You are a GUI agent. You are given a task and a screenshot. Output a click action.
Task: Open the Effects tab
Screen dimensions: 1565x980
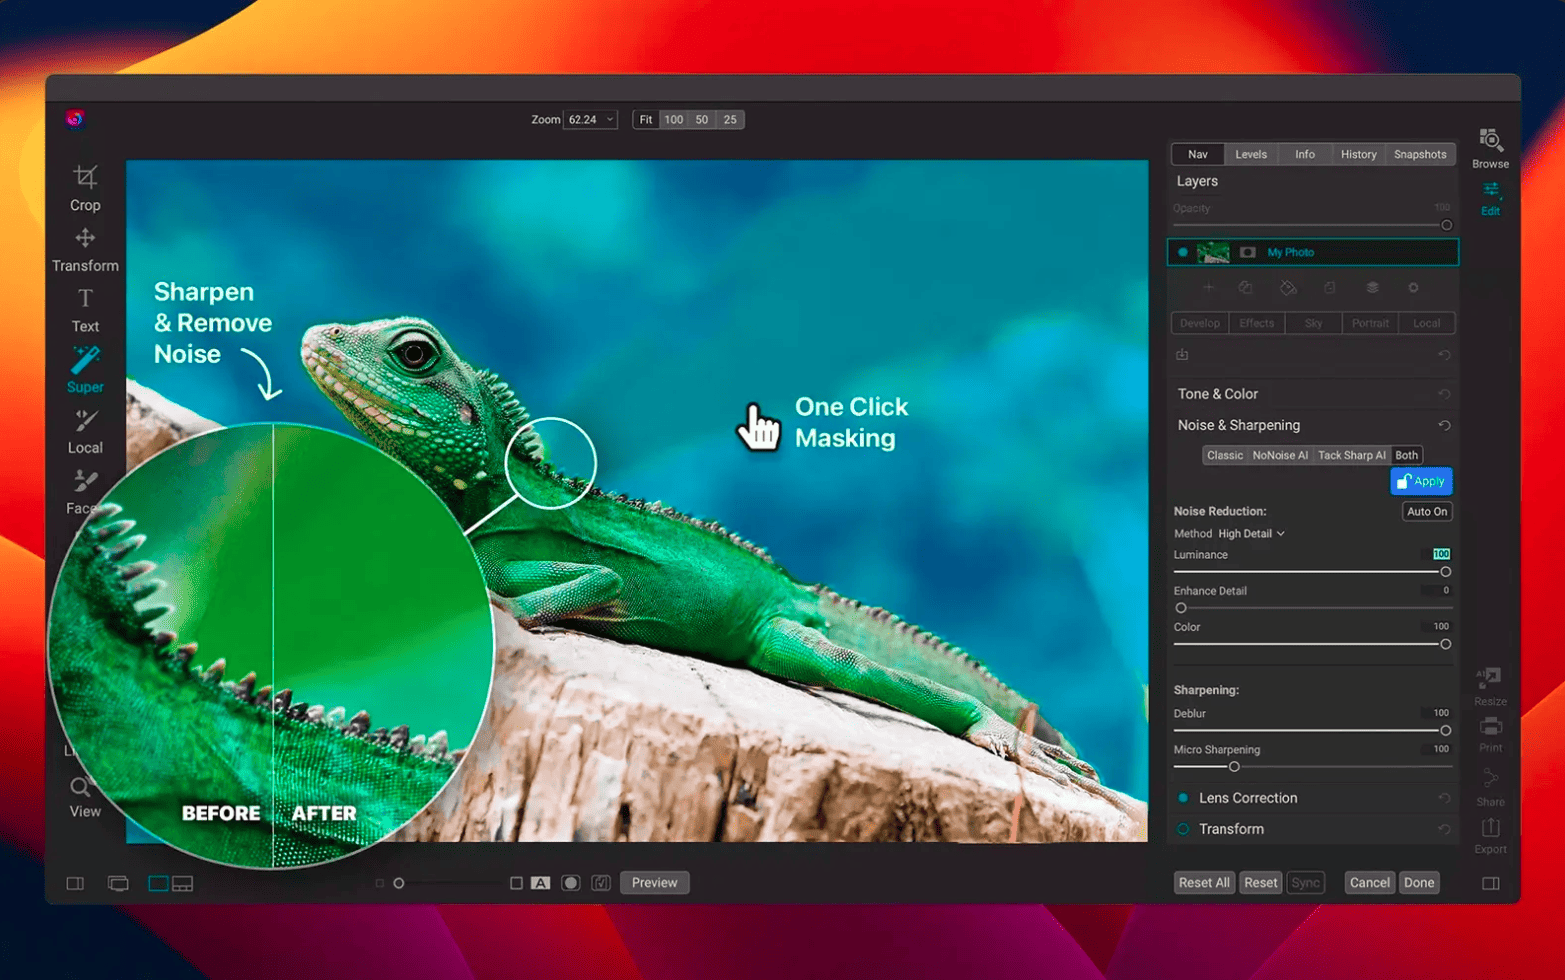[1256, 323]
